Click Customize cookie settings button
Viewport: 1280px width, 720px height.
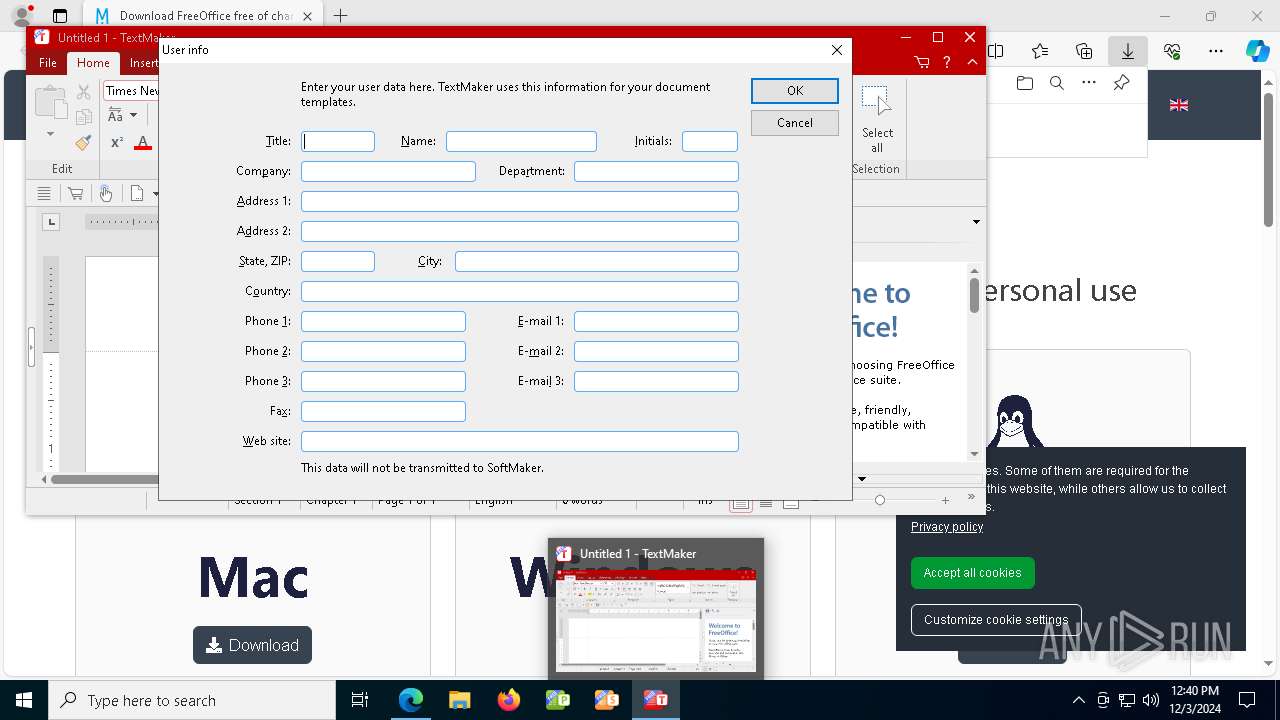[996, 620]
